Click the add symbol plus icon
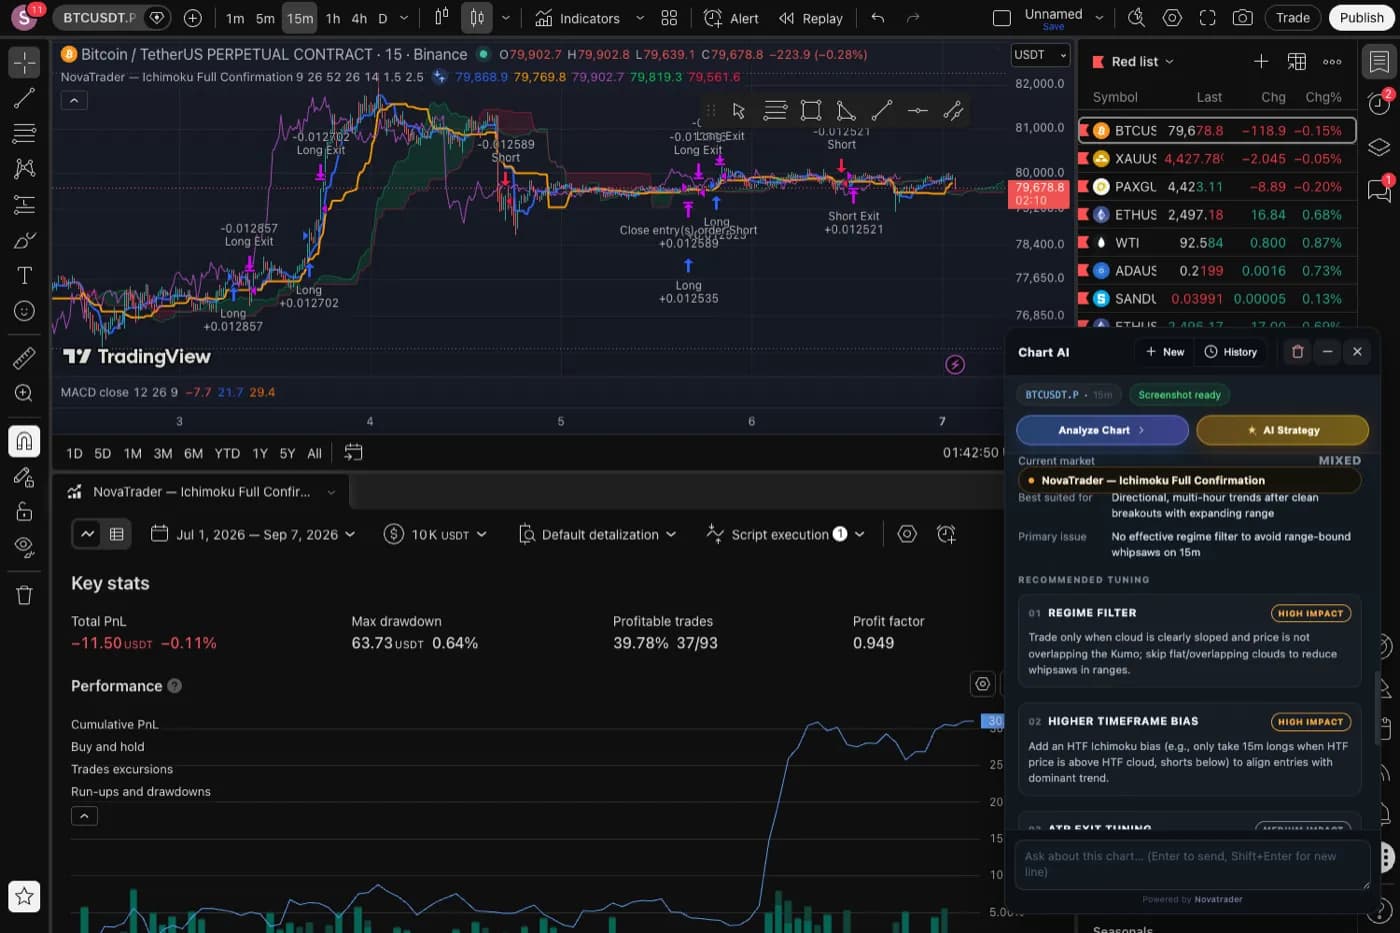This screenshot has width=1400, height=933. coord(193,18)
